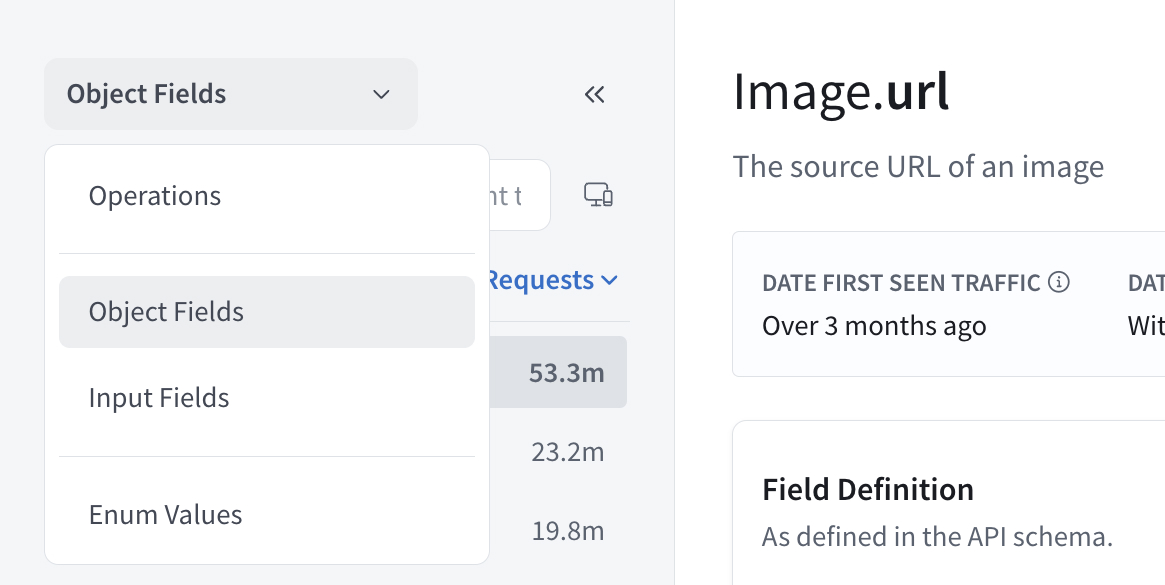Viewport: 1165px width, 585px height.
Task: Click the info icon beside Date First Seen Traffic
Action: point(1059,283)
